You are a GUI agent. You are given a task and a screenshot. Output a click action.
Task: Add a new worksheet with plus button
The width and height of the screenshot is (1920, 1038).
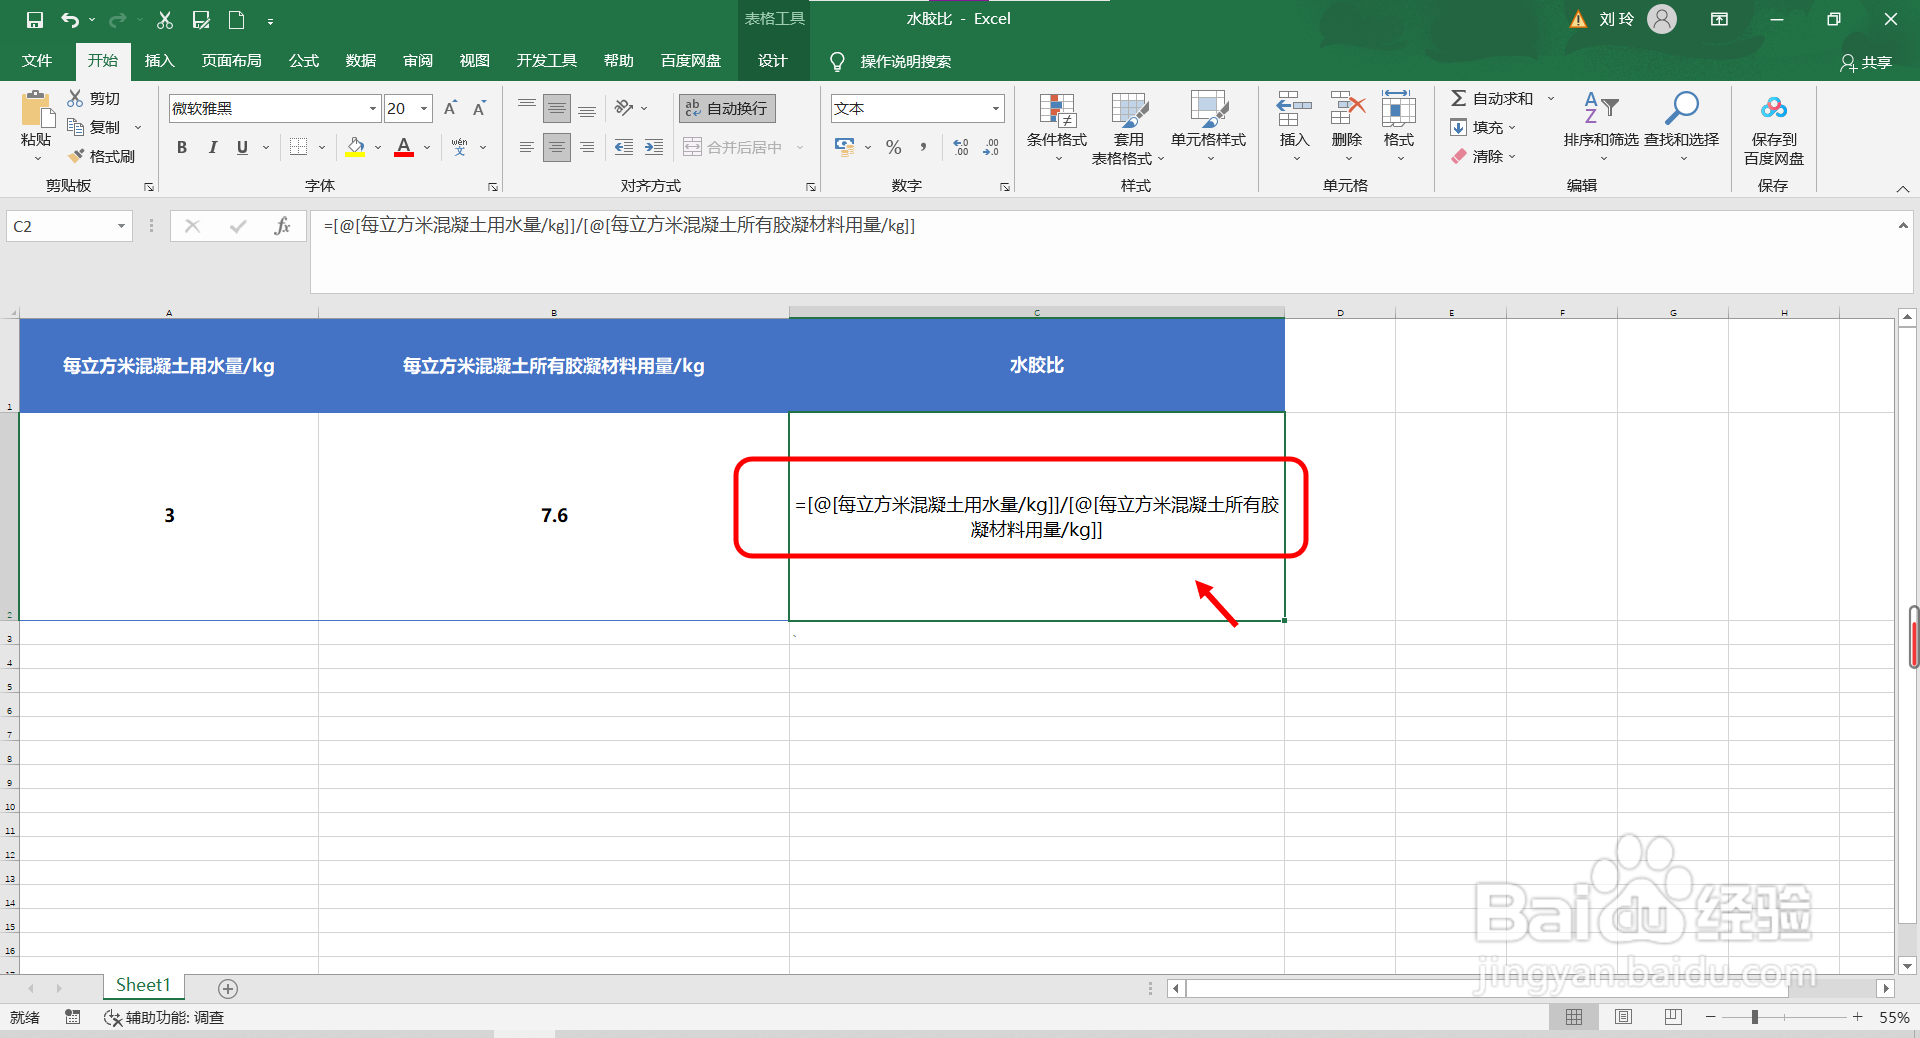(x=227, y=989)
